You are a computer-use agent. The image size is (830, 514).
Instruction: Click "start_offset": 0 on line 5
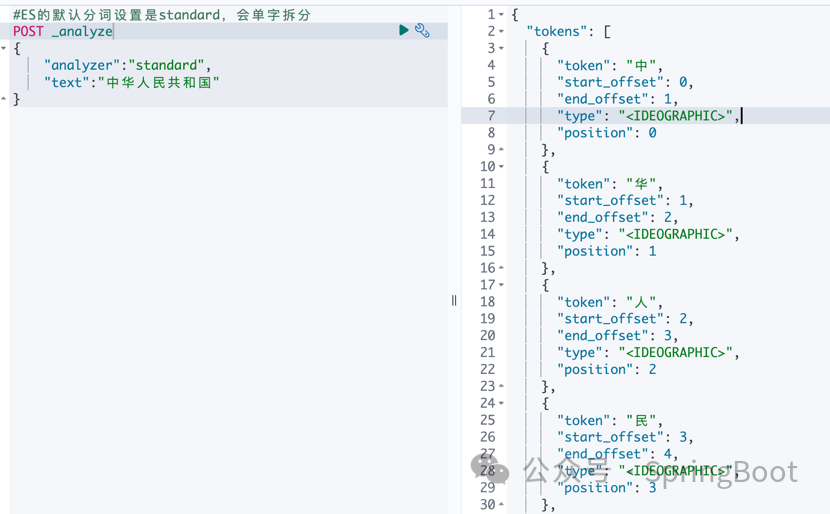pos(625,82)
